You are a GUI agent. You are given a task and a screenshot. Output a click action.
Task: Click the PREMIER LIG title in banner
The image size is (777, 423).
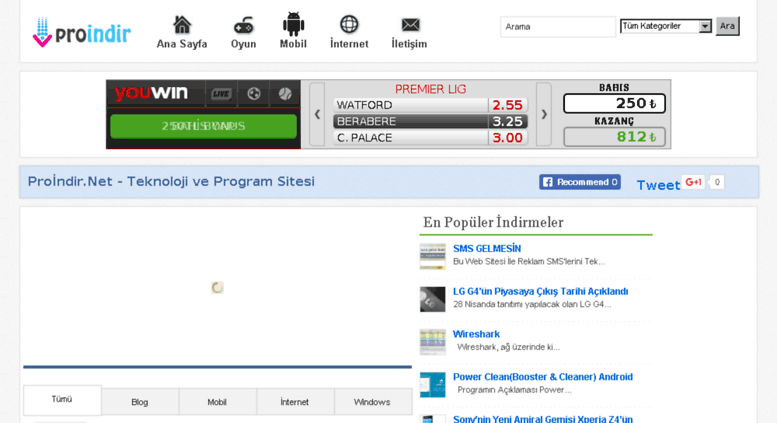(430, 89)
